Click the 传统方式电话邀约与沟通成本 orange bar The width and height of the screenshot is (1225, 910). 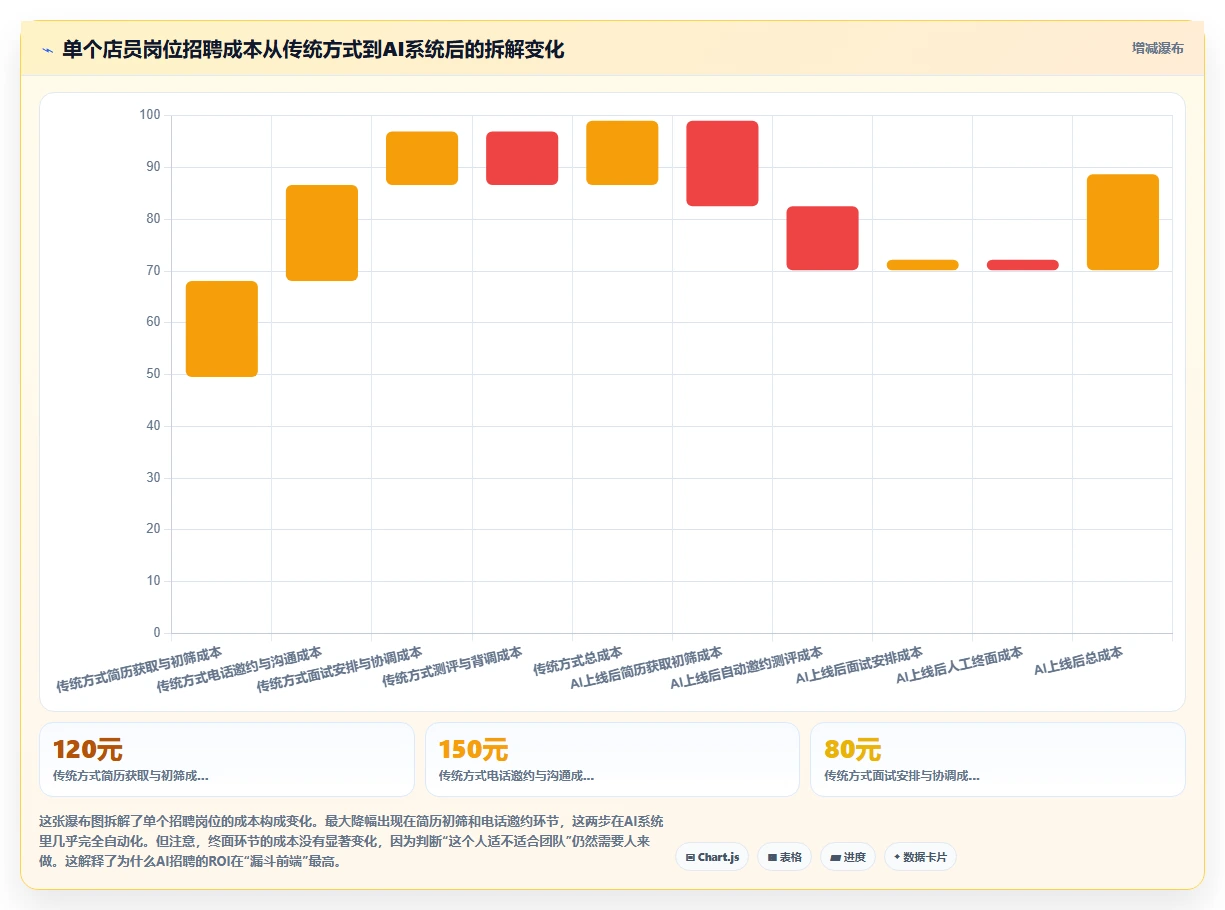click(x=322, y=233)
